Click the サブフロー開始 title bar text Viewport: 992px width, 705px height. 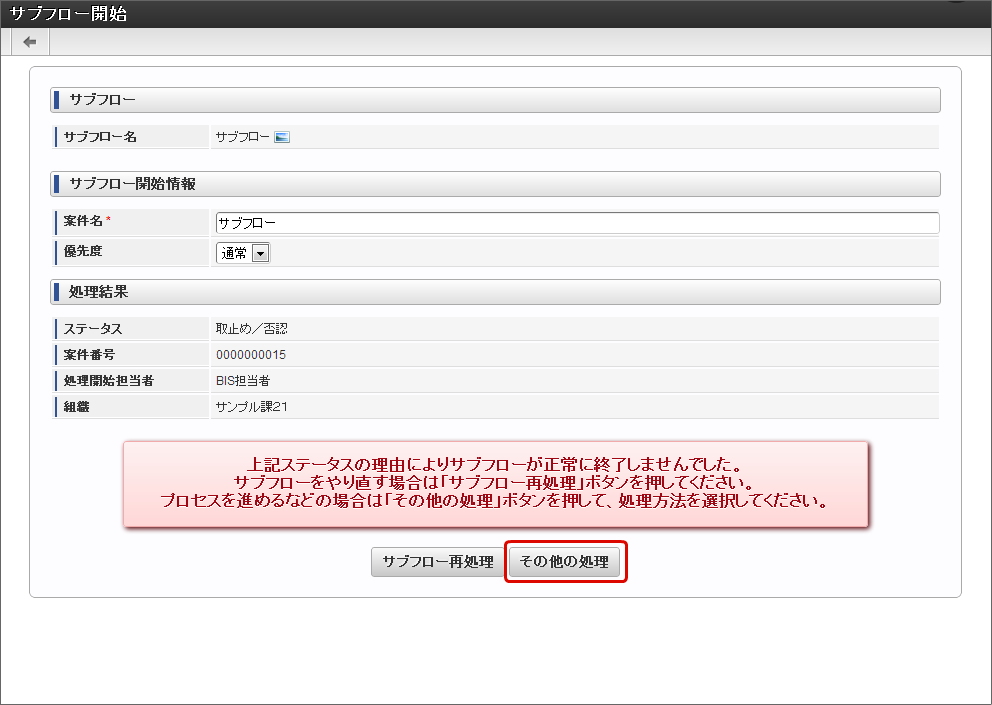pos(68,13)
